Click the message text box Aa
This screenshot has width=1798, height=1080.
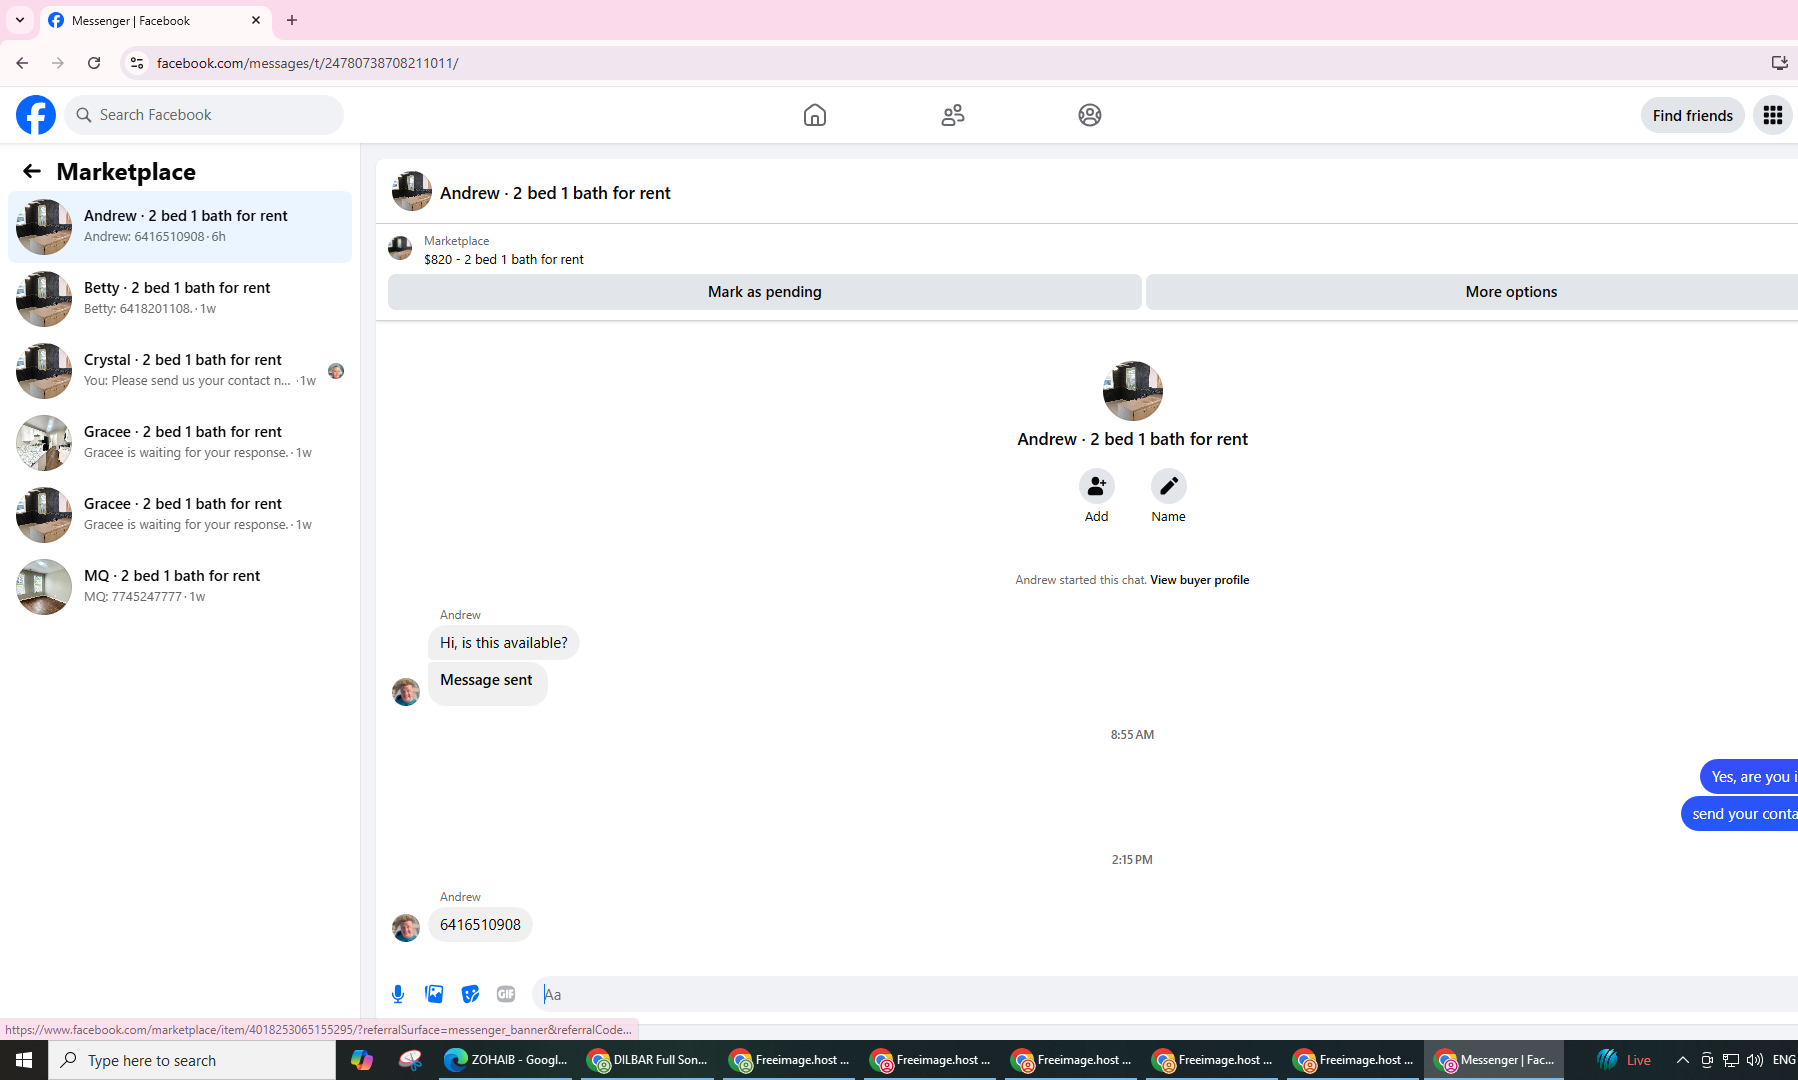click(x=1165, y=994)
